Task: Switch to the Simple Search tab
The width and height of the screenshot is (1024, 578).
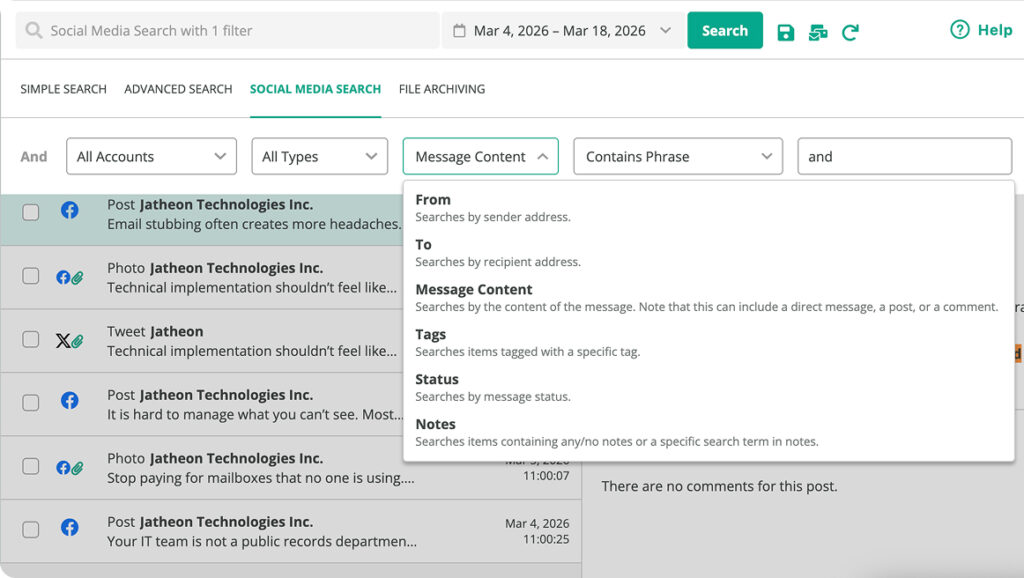Action: [63, 89]
